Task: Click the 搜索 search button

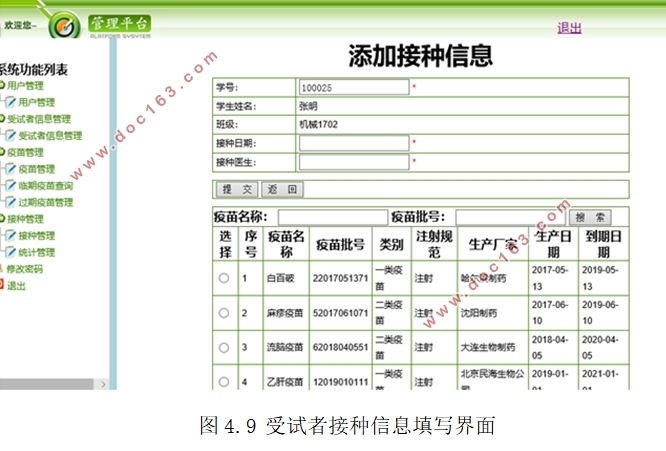Action: (x=589, y=217)
